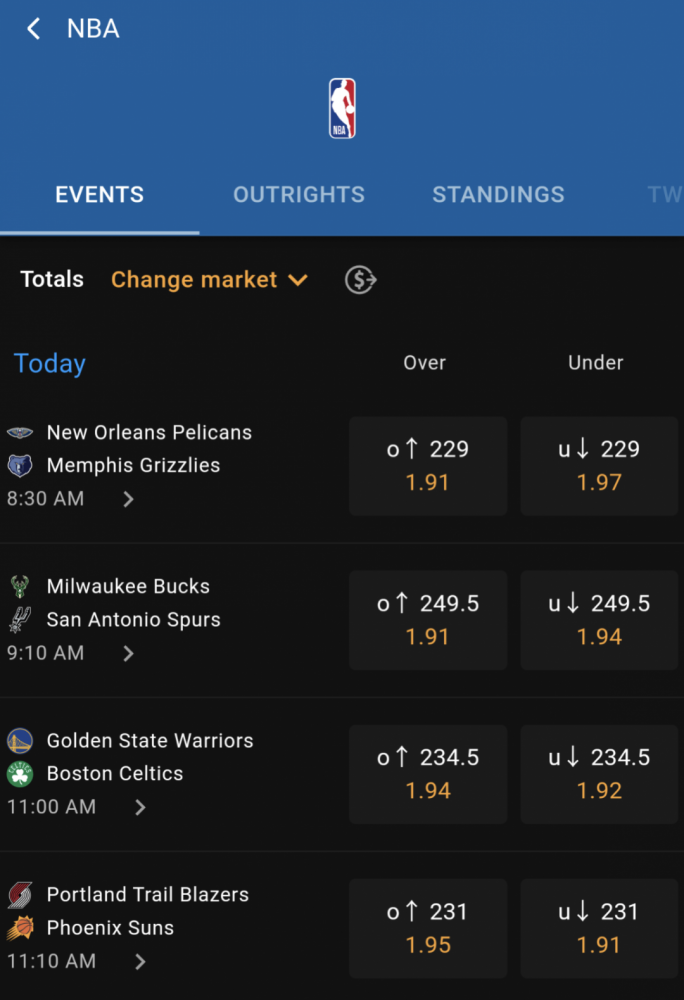This screenshot has width=684, height=1000.
Task: Select the San Antonio Spurs team name
Action: pyautogui.click(x=133, y=620)
